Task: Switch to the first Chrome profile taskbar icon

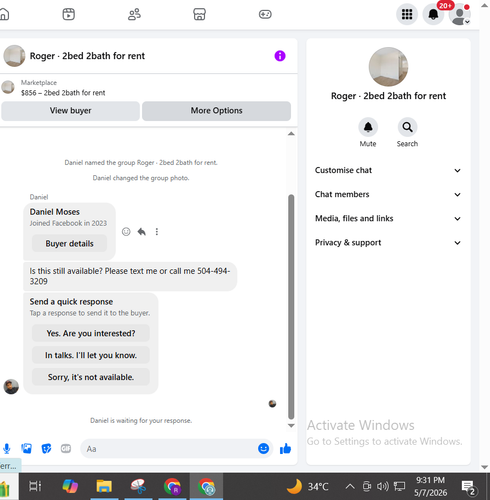Action: [172, 486]
